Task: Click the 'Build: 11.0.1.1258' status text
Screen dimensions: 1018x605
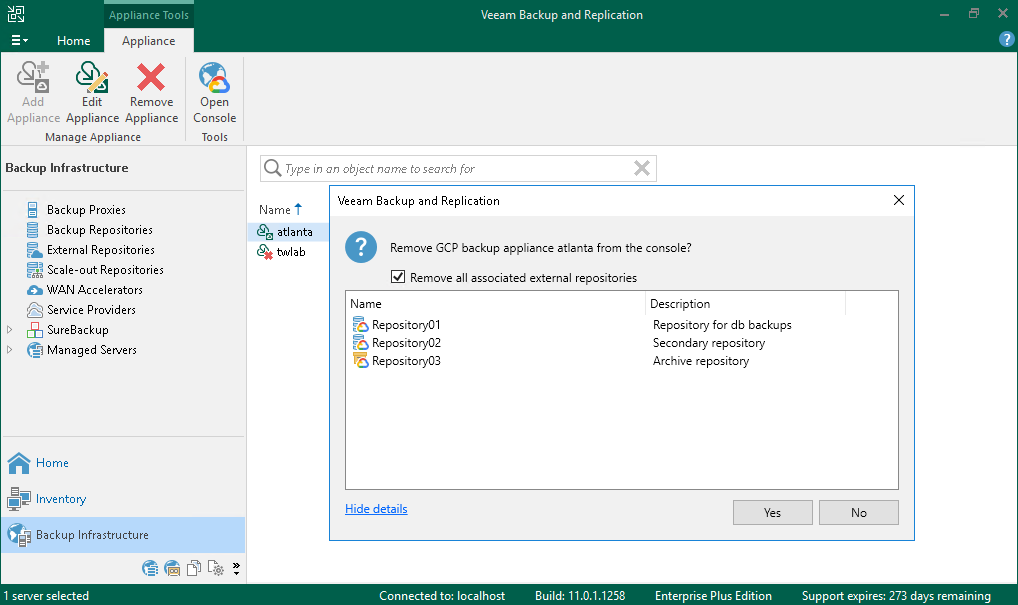Action: [580, 596]
